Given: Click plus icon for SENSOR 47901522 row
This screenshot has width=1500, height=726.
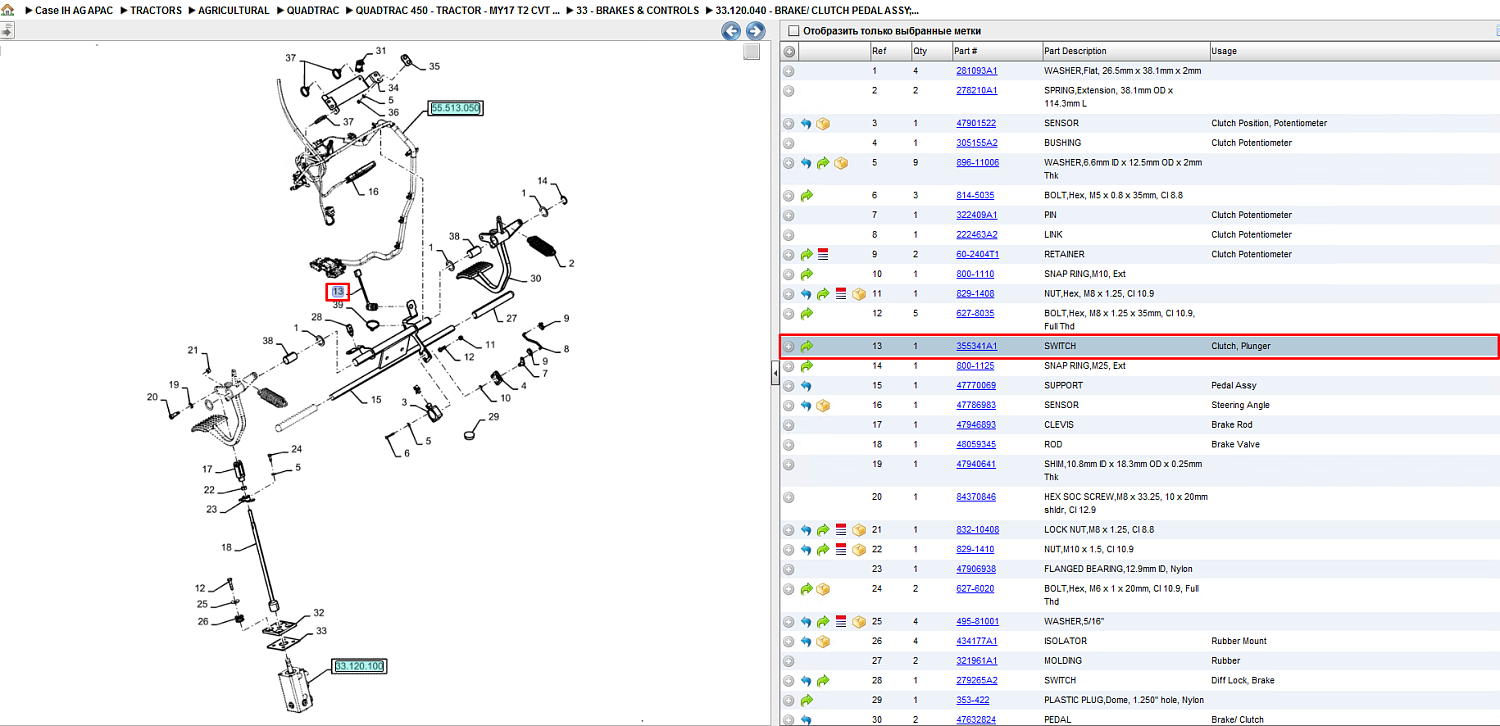Looking at the screenshot, I should [789, 123].
